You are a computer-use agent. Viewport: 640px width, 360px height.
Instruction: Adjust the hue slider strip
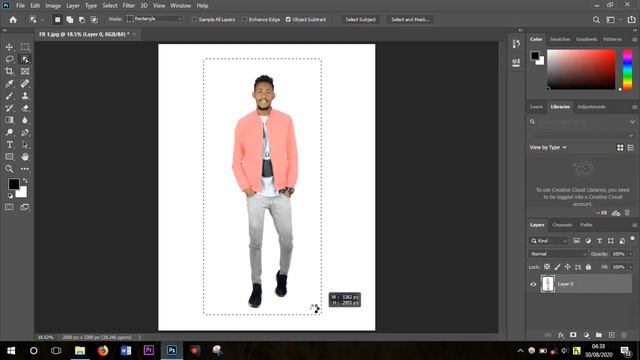coord(627,69)
